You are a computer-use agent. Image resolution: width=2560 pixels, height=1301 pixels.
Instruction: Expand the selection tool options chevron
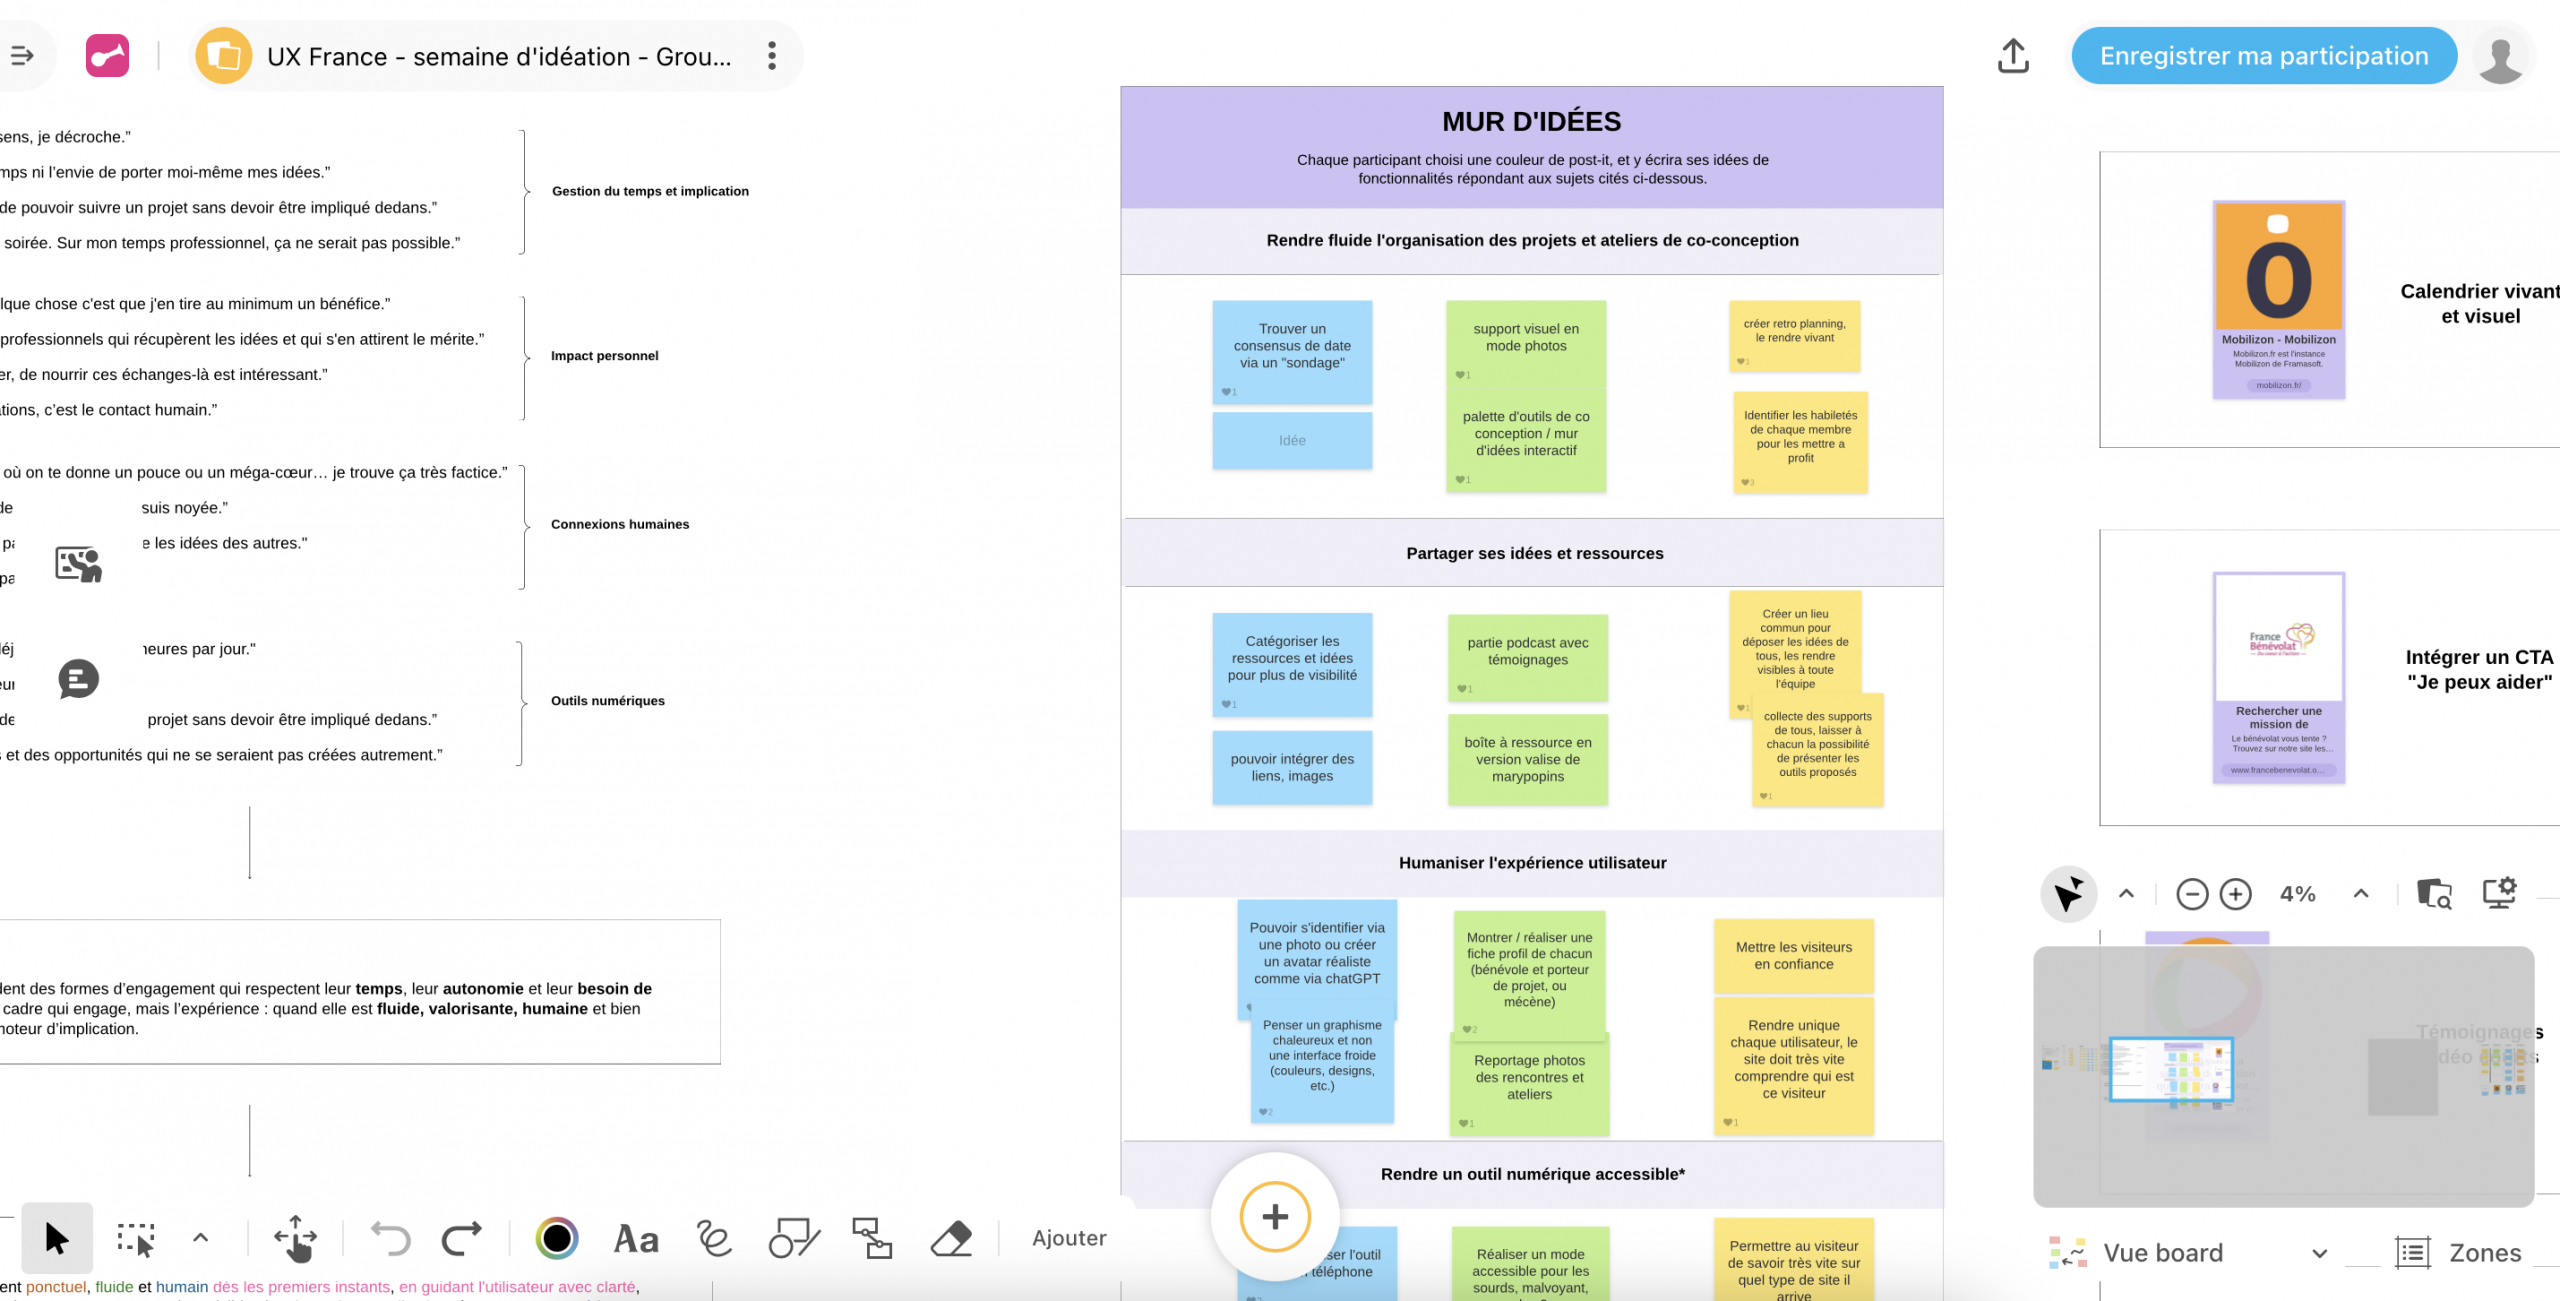pos(200,1238)
